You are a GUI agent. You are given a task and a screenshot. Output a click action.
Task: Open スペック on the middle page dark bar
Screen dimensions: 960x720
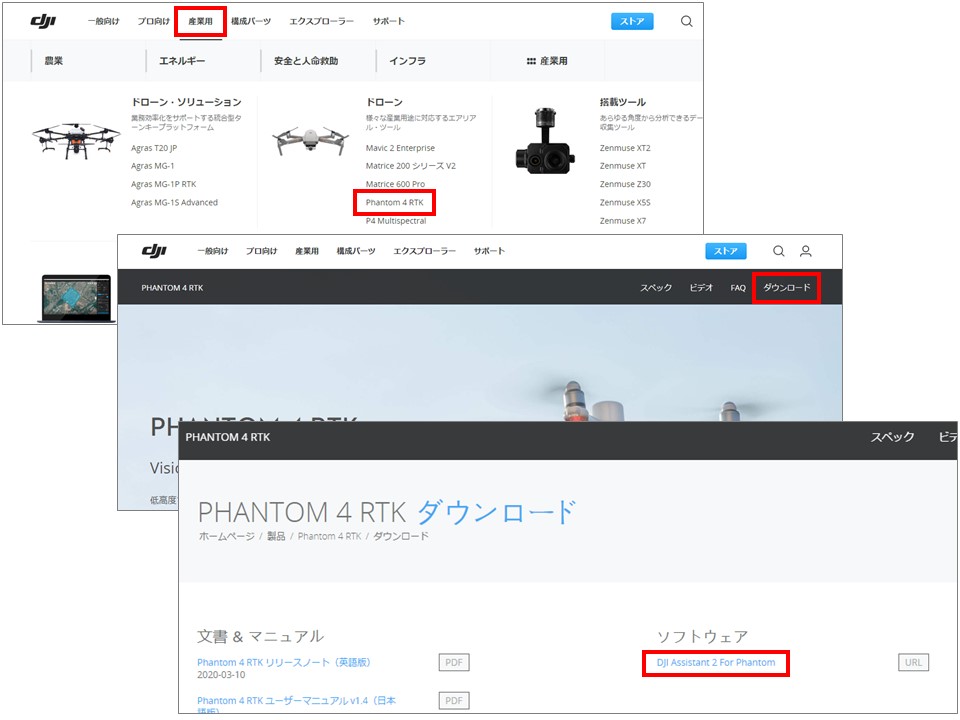(x=656, y=288)
